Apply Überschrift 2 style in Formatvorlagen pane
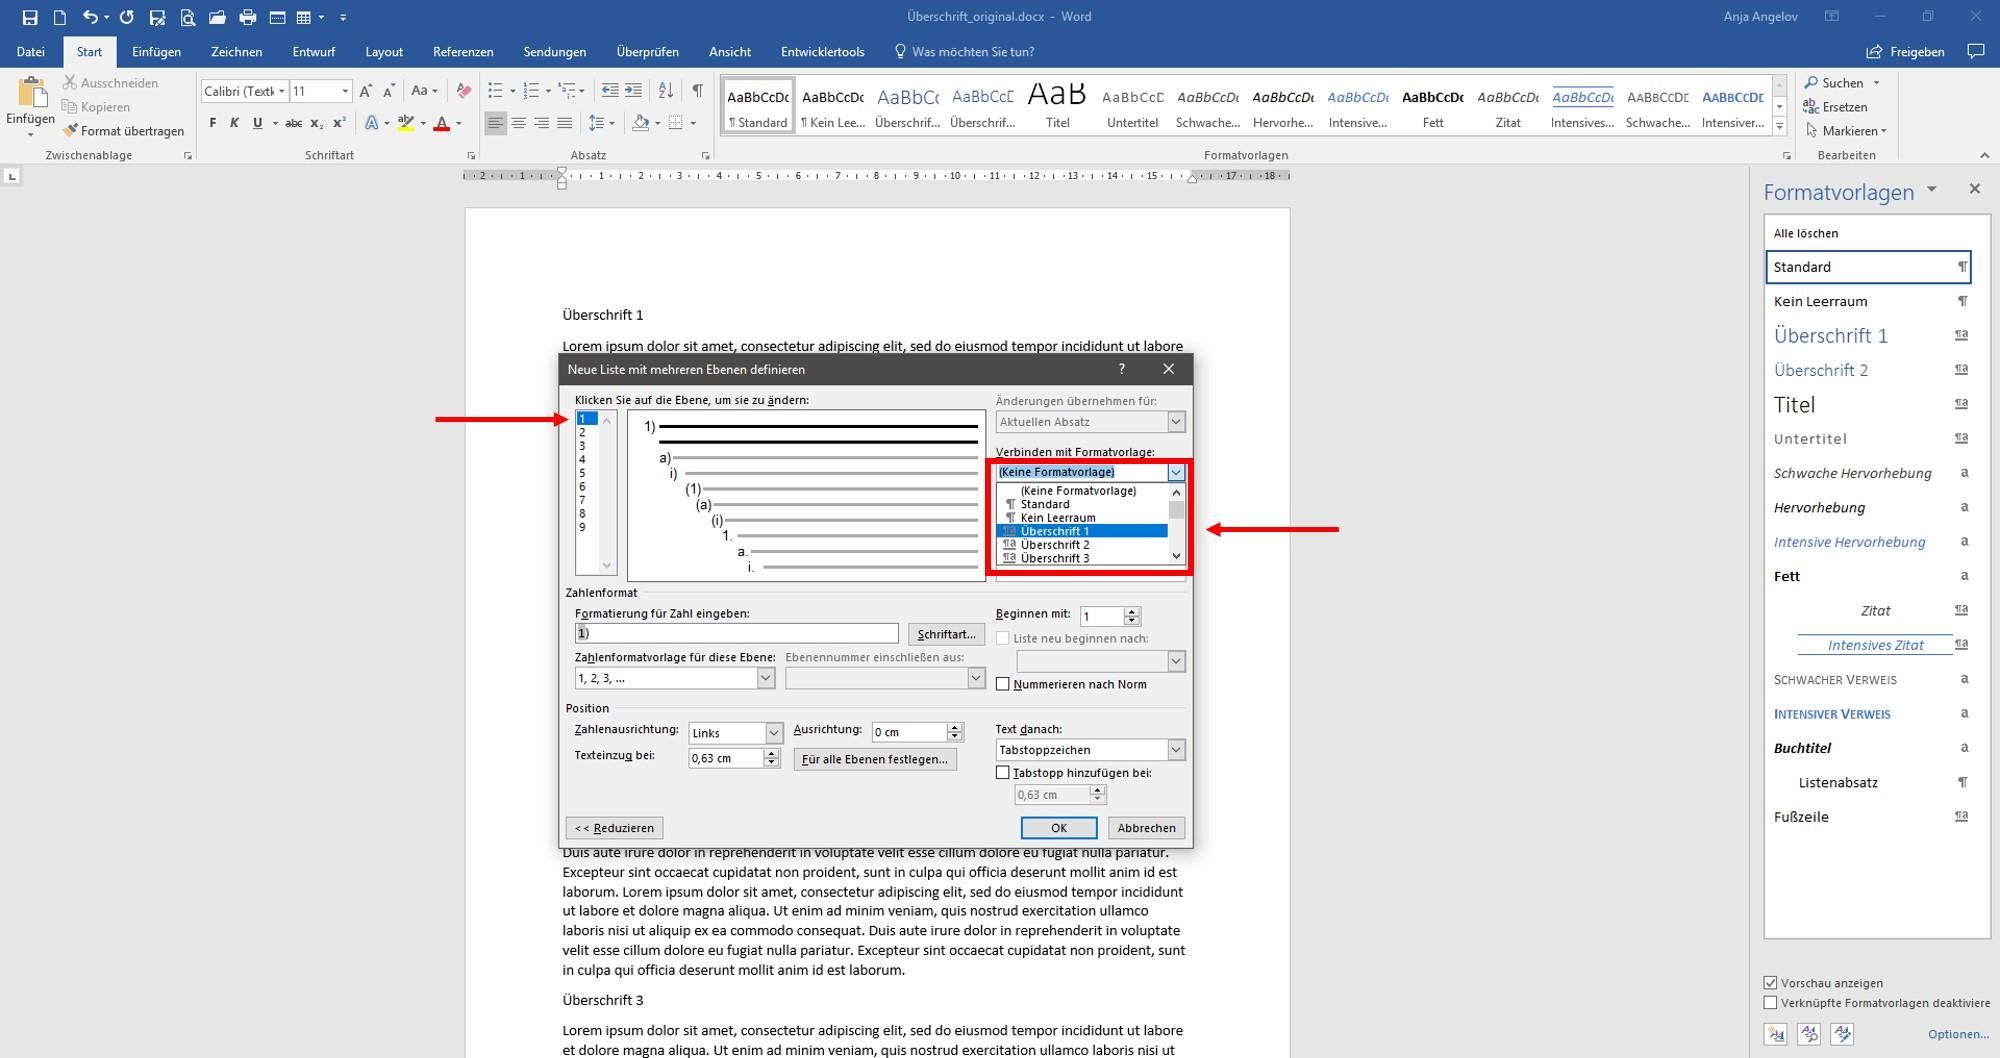Screen dimensions: 2000x1058 [x=1868, y=370]
